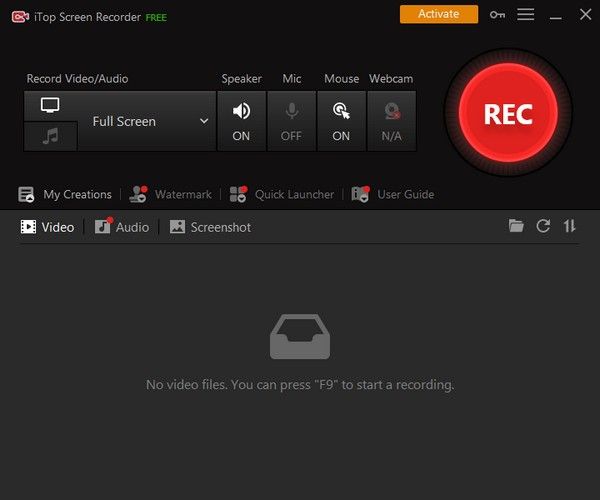Switch to audio-only recording music note icon
Image resolution: width=600 pixels, height=500 pixels.
click(x=50, y=136)
